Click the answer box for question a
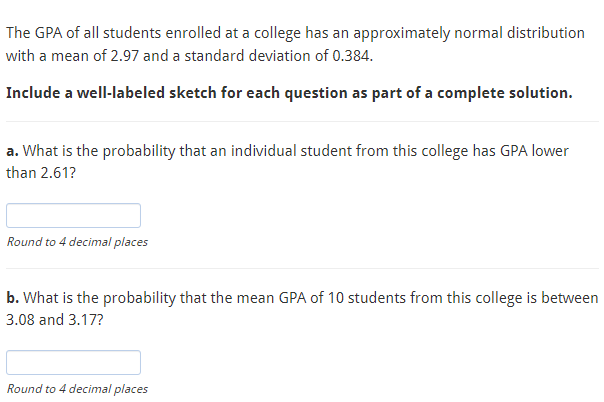This screenshot has width=604, height=402. [x=73, y=216]
